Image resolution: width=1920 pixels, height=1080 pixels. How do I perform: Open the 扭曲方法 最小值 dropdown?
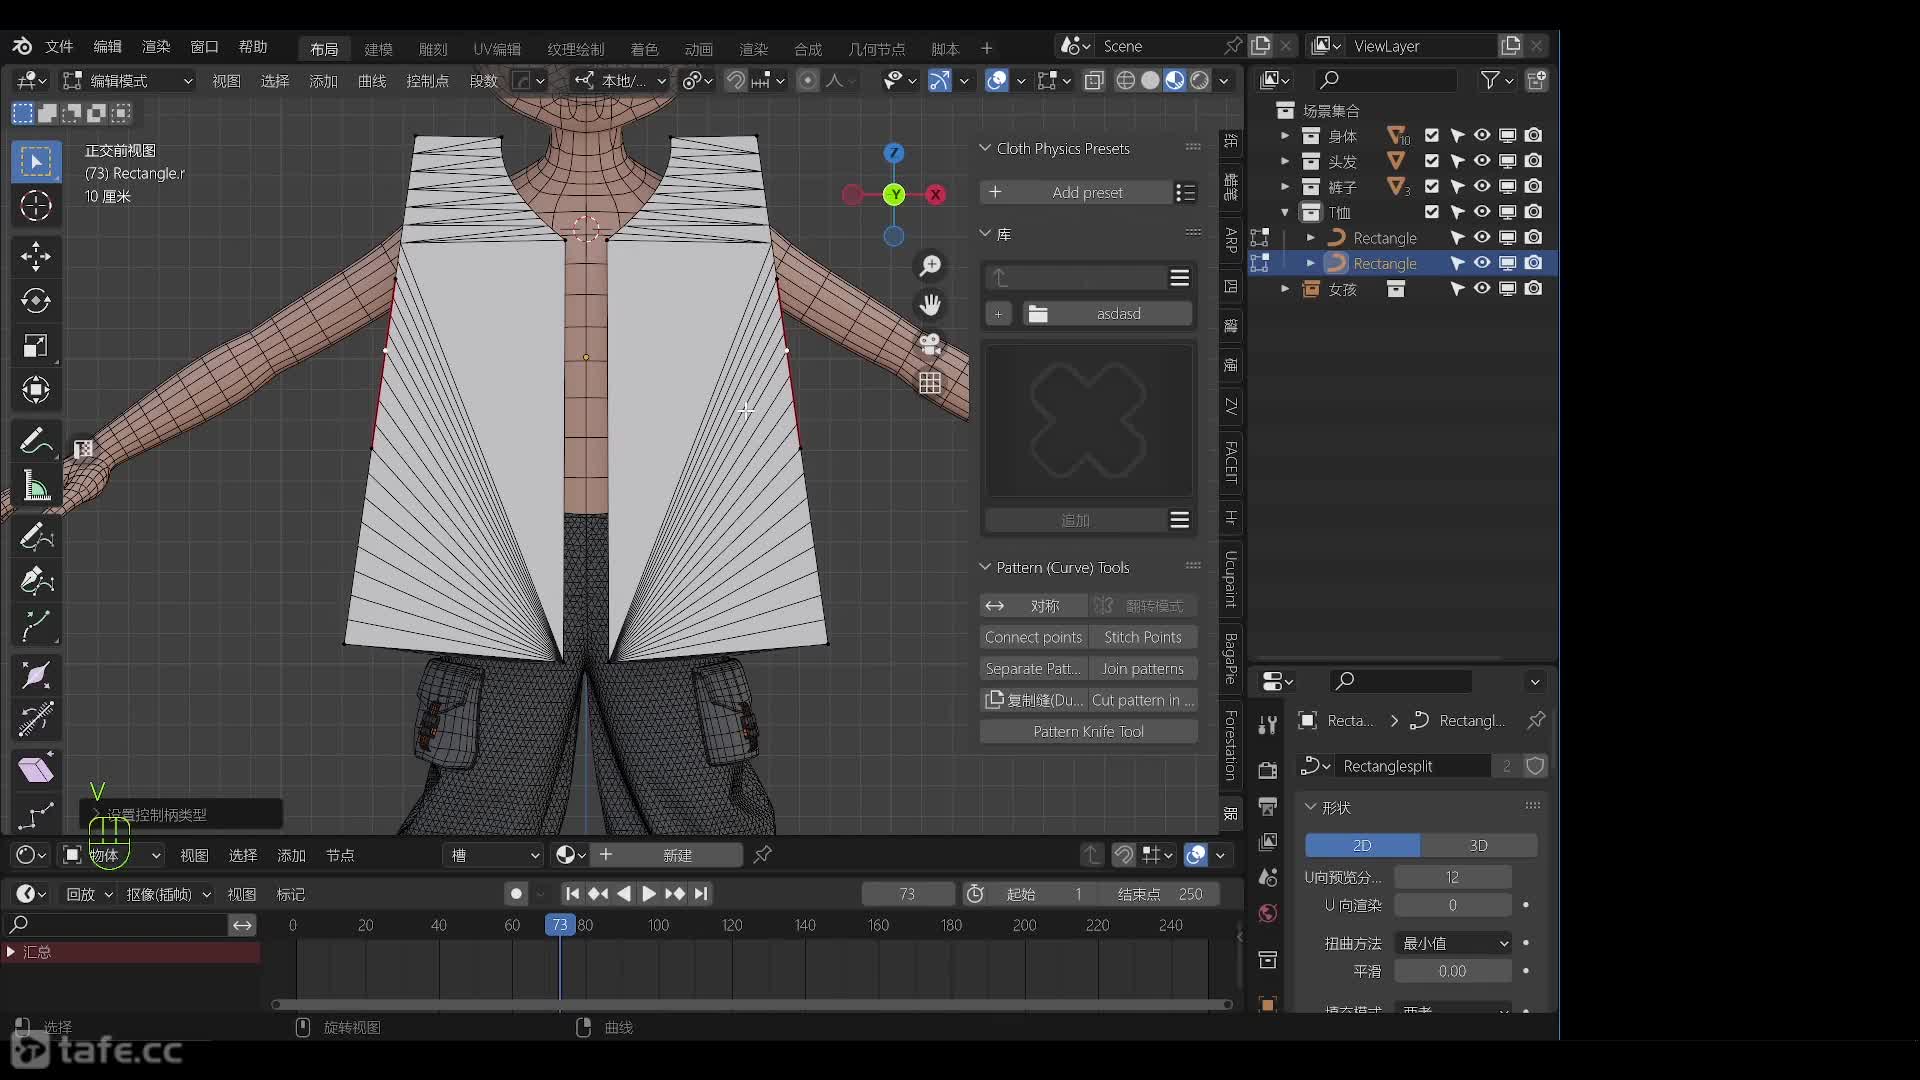click(x=1454, y=944)
